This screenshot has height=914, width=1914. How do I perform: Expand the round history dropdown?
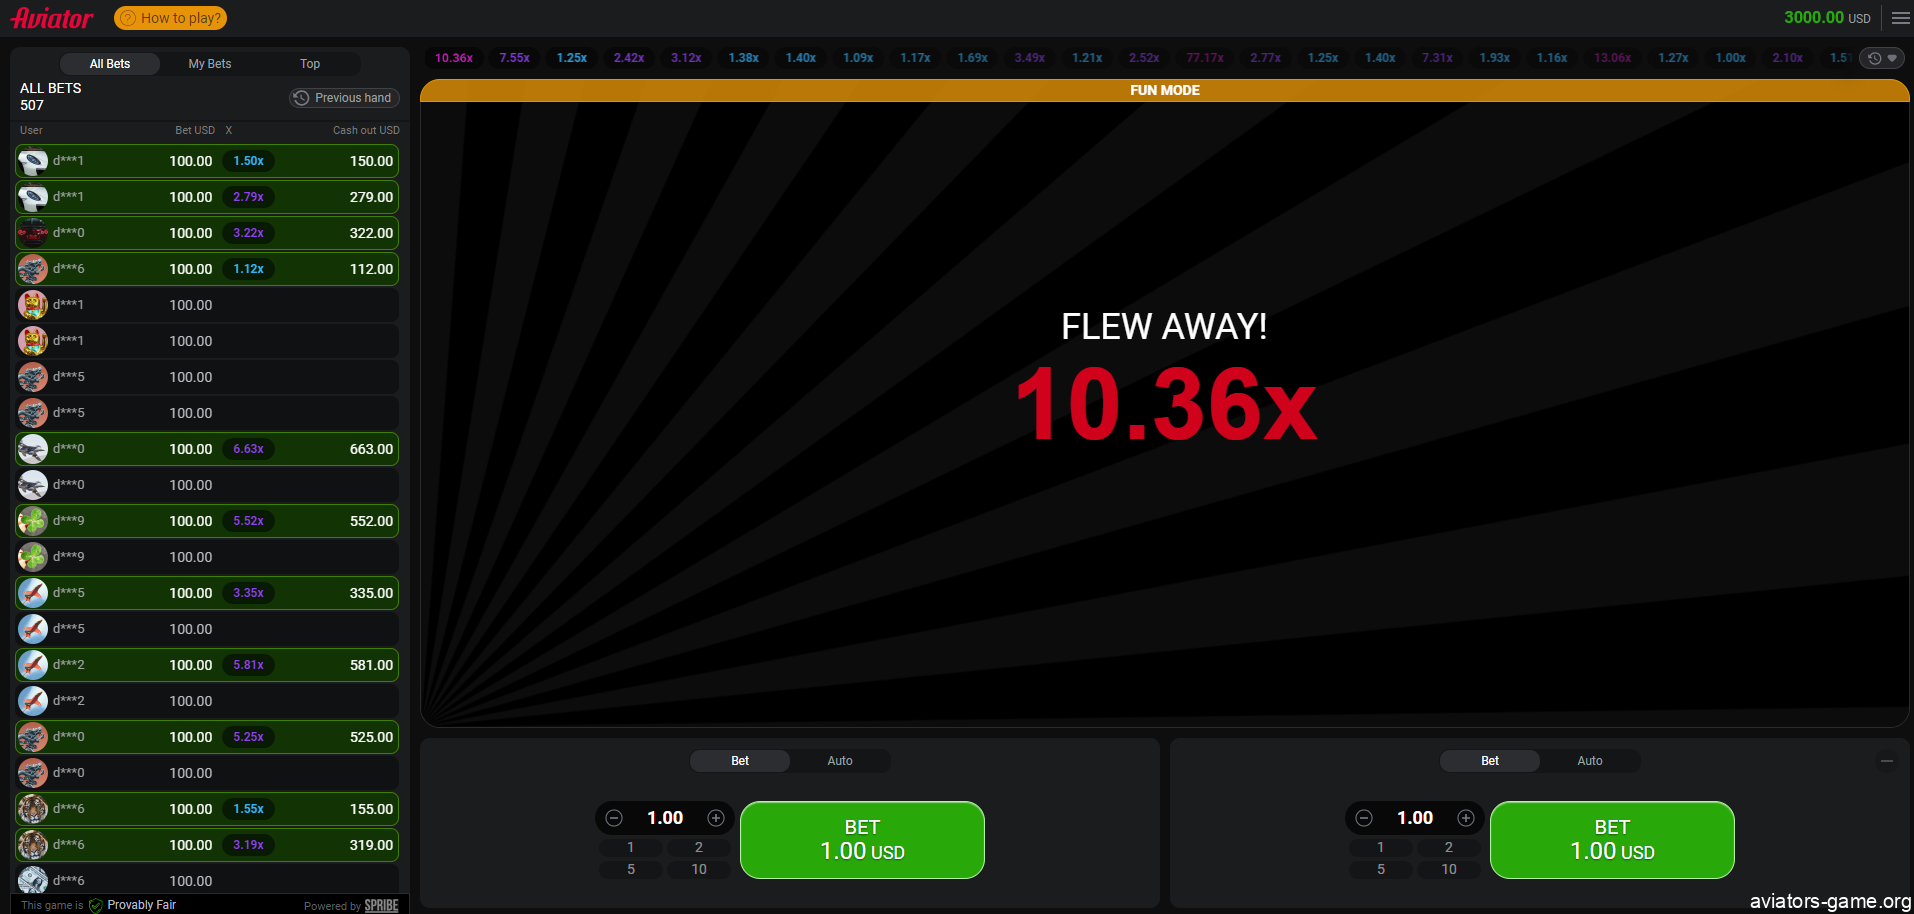point(1882,58)
